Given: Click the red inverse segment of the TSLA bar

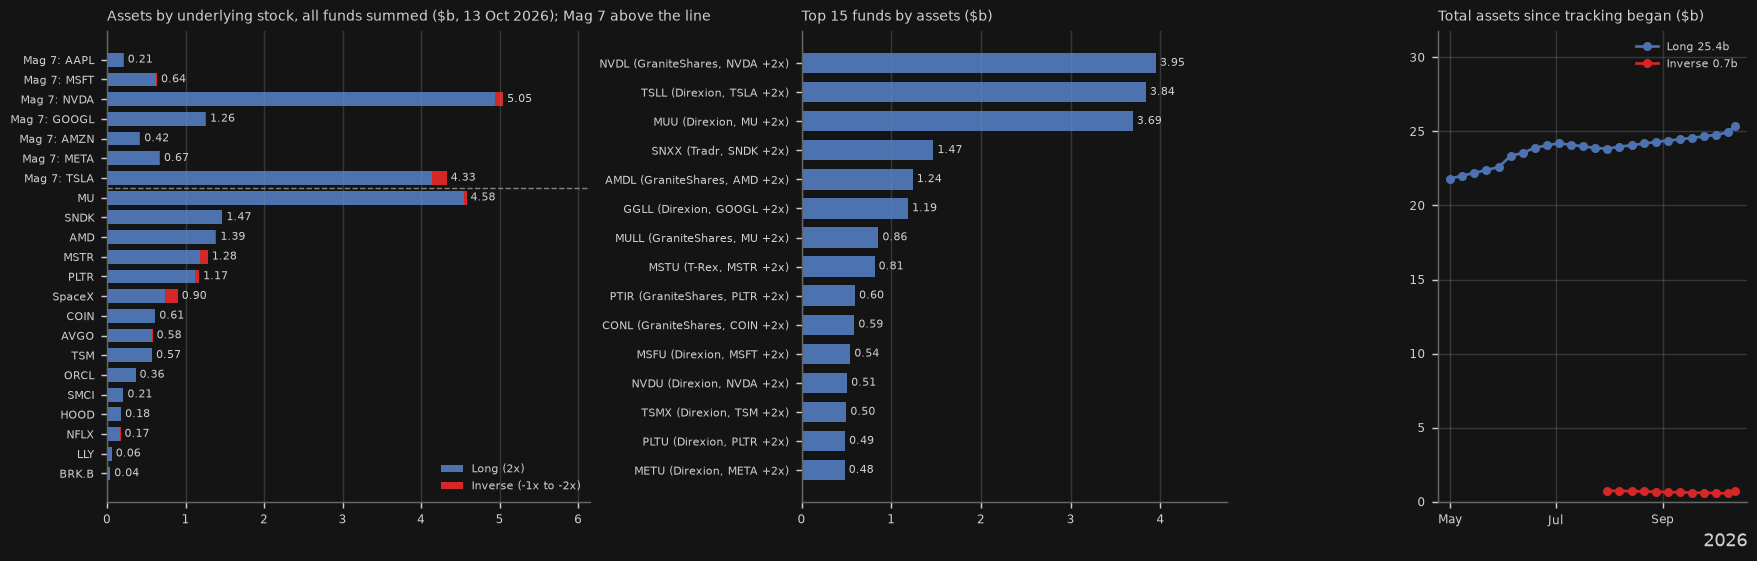Looking at the screenshot, I should (439, 178).
